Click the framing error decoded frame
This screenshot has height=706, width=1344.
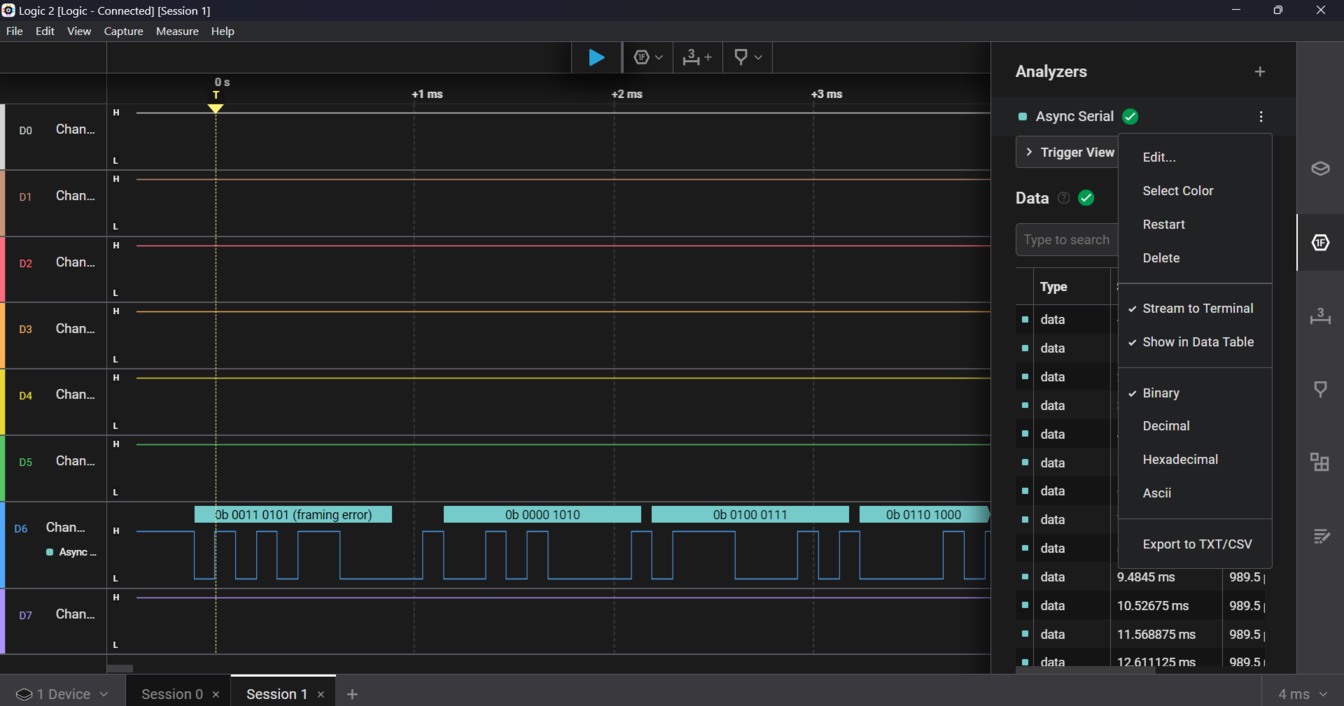click(x=293, y=515)
